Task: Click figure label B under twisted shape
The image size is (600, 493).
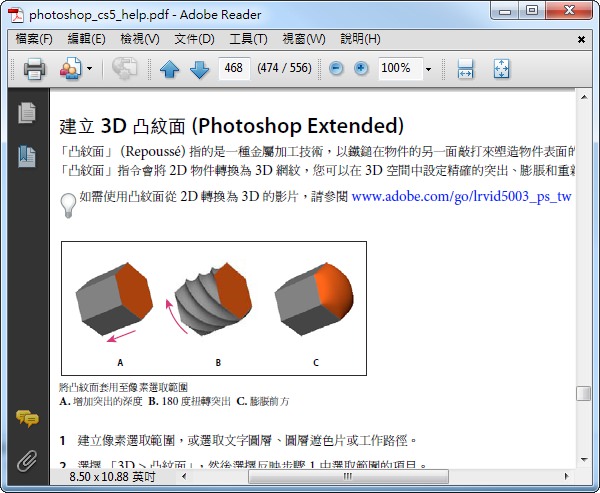Action: [x=218, y=362]
